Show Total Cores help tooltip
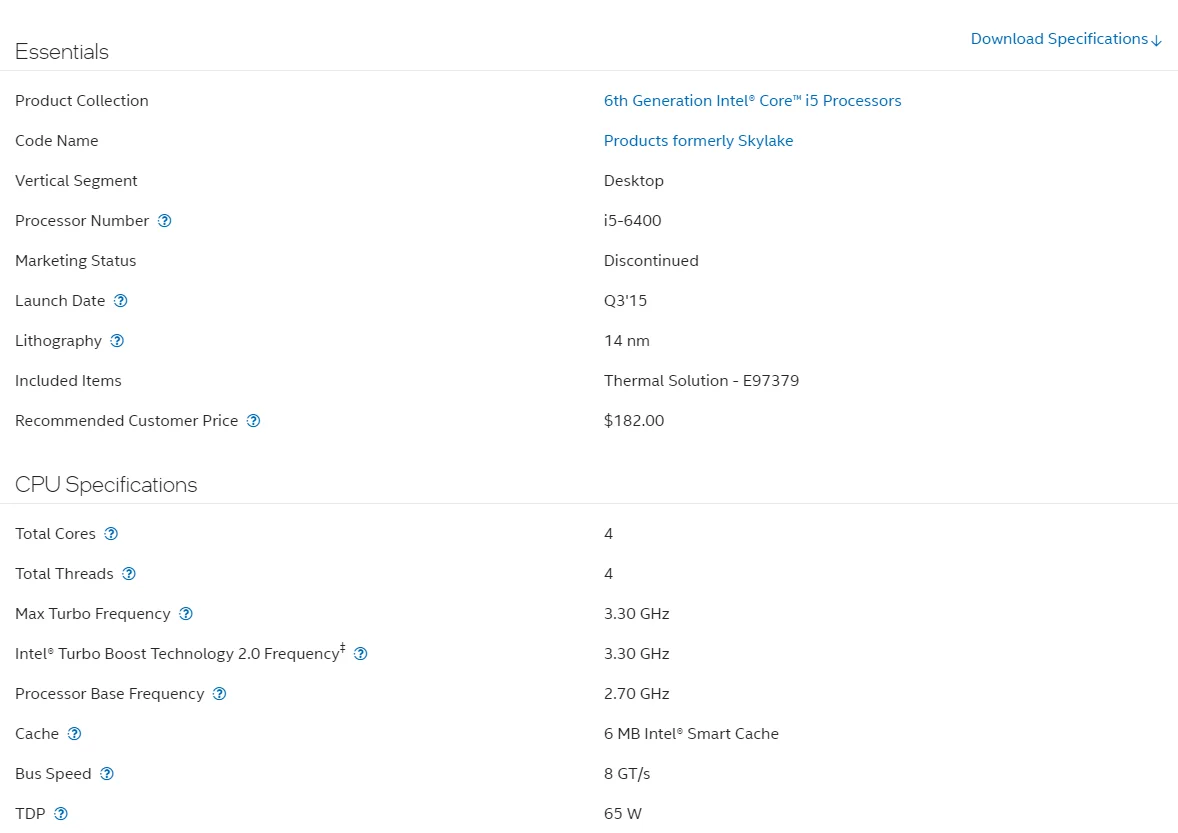Viewport: 1178px width, 833px height. (111, 534)
